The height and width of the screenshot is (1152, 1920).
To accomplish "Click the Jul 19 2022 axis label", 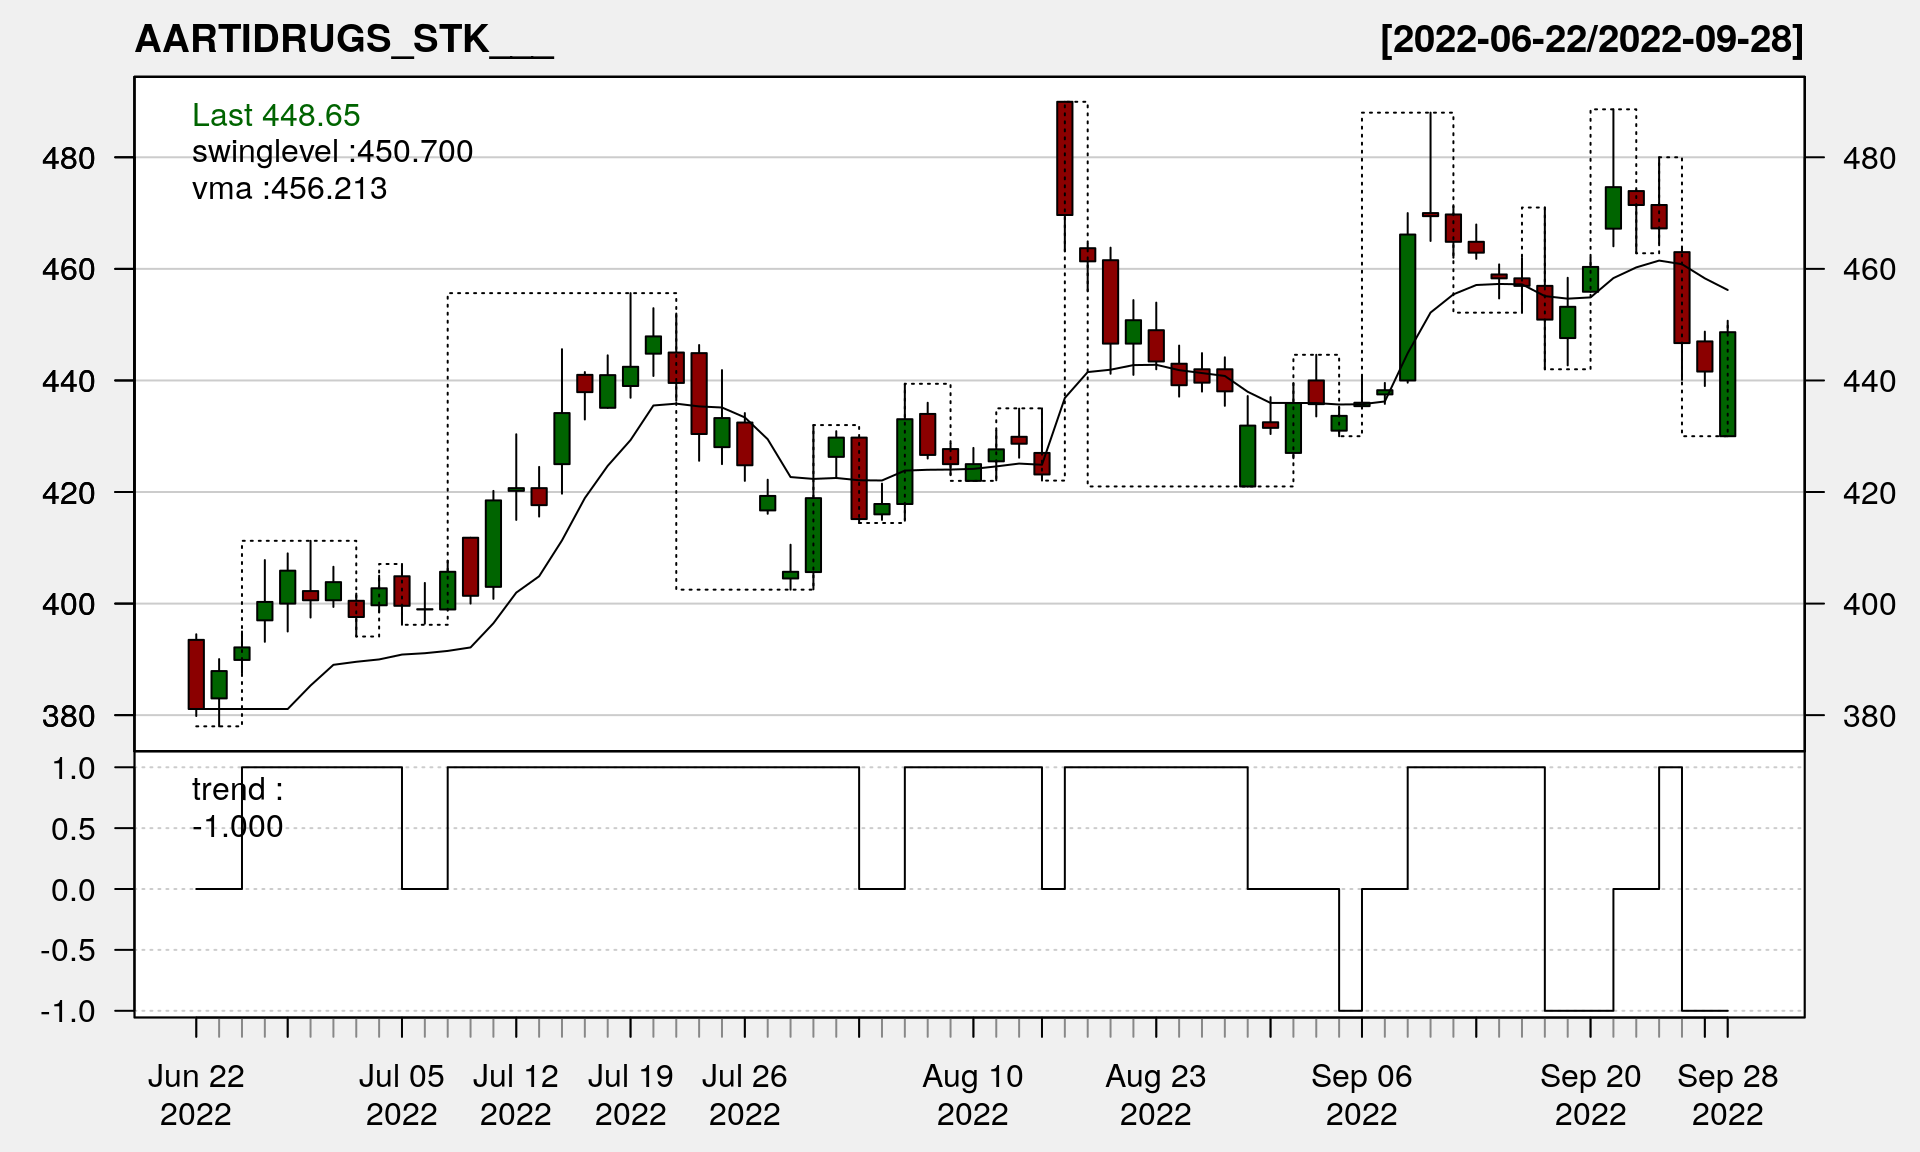I will pyautogui.click(x=630, y=1095).
